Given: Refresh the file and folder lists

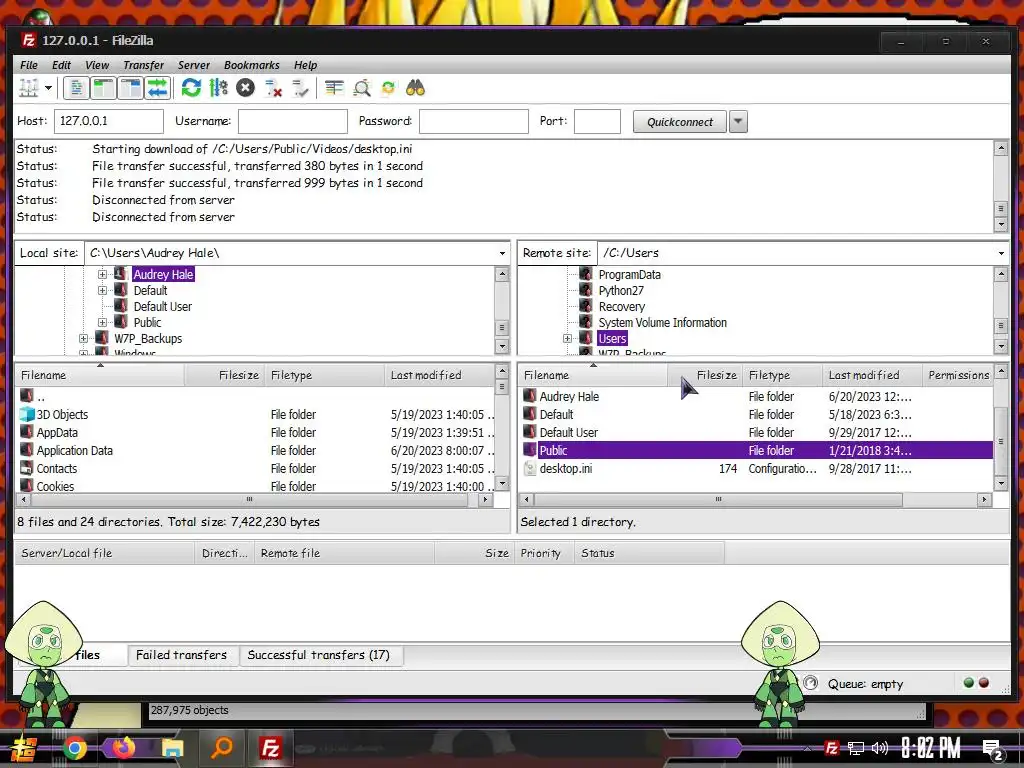Looking at the screenshot, I should [x=191, y=88].
